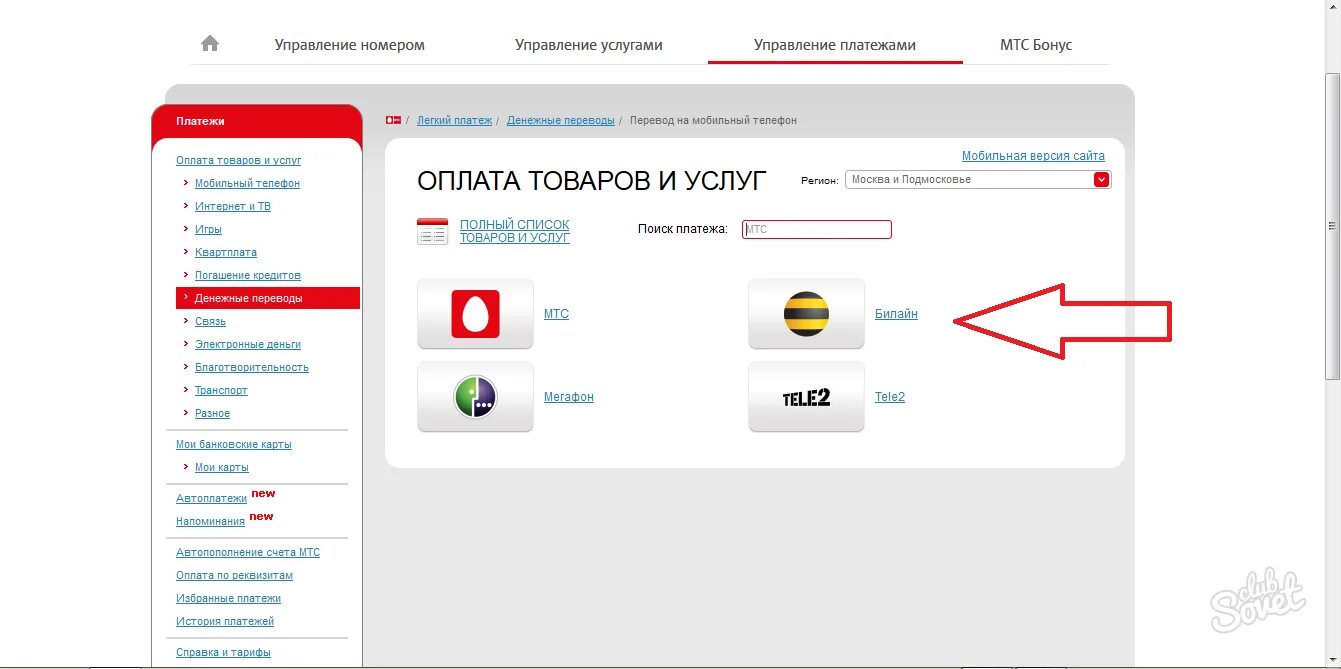Image resolution: width=1341 pixels, height=669 pixels.
Task: Open the Мои карты link
Action: 222,467
